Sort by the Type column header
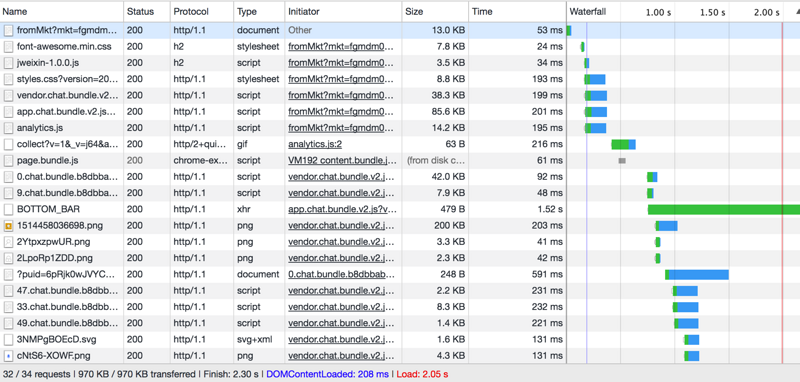800x382 pixels. 259,12
